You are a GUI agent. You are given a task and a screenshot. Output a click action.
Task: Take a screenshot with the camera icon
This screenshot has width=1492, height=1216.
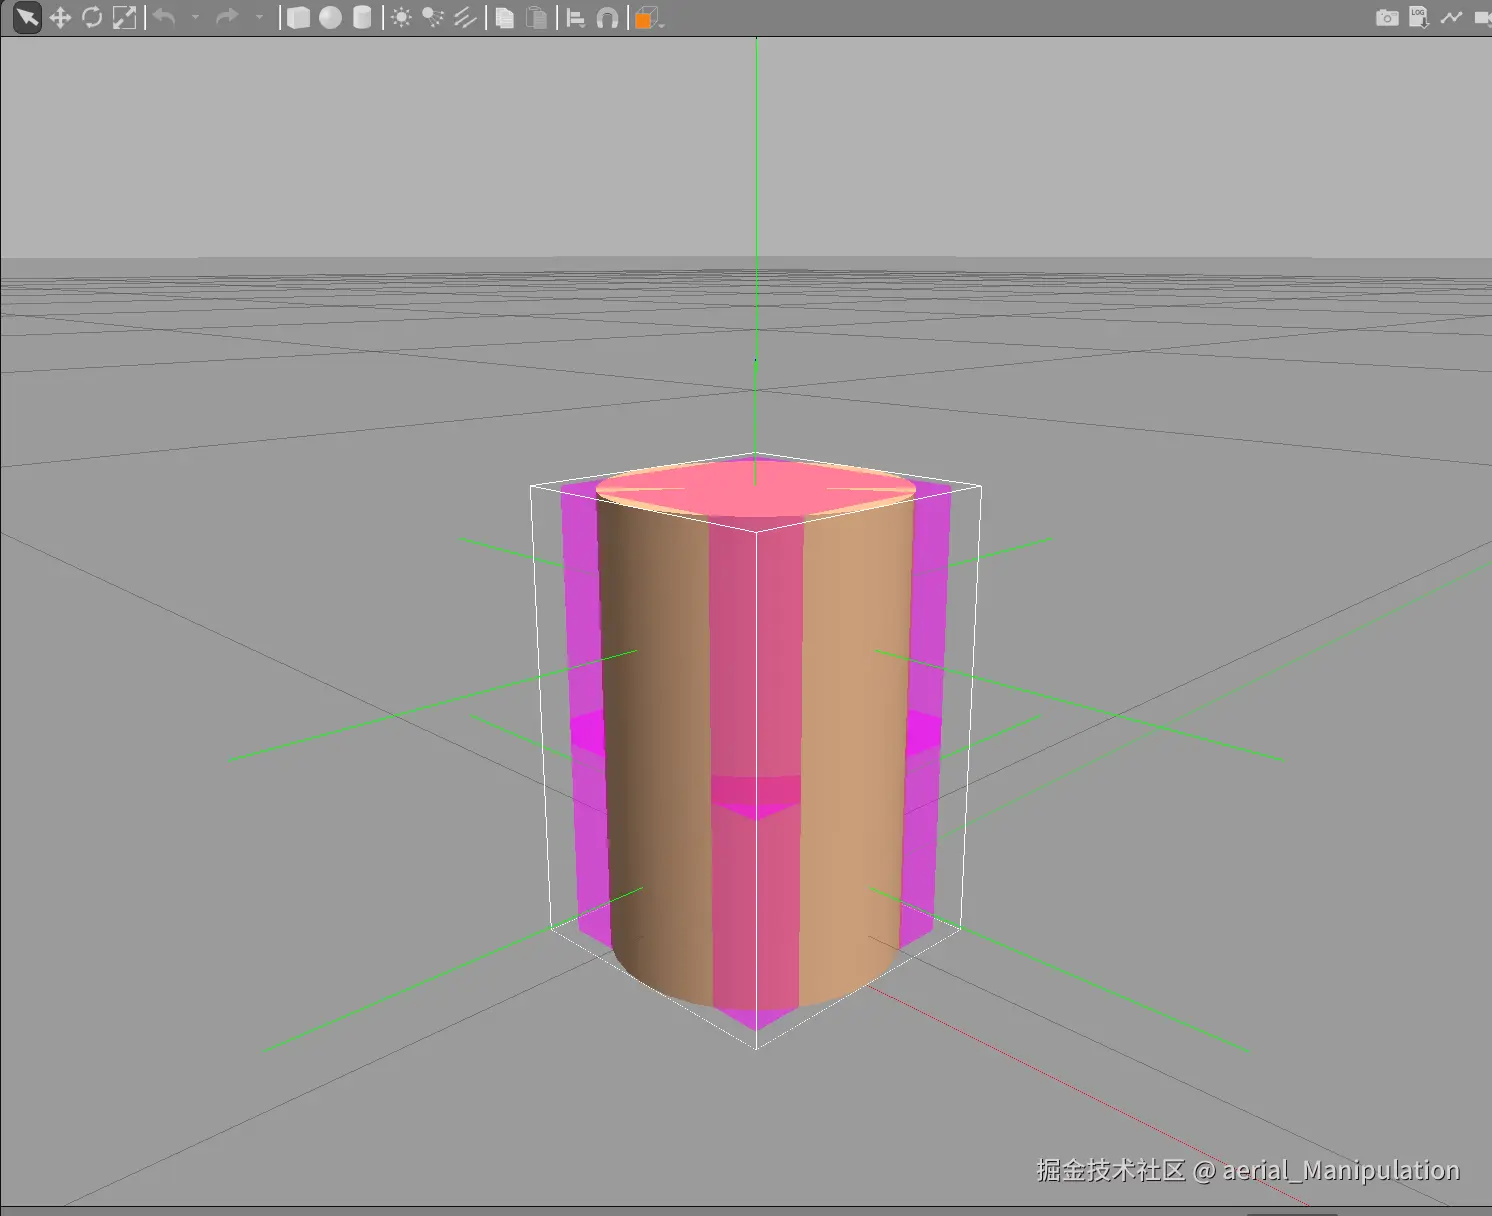pos(1387,18)
